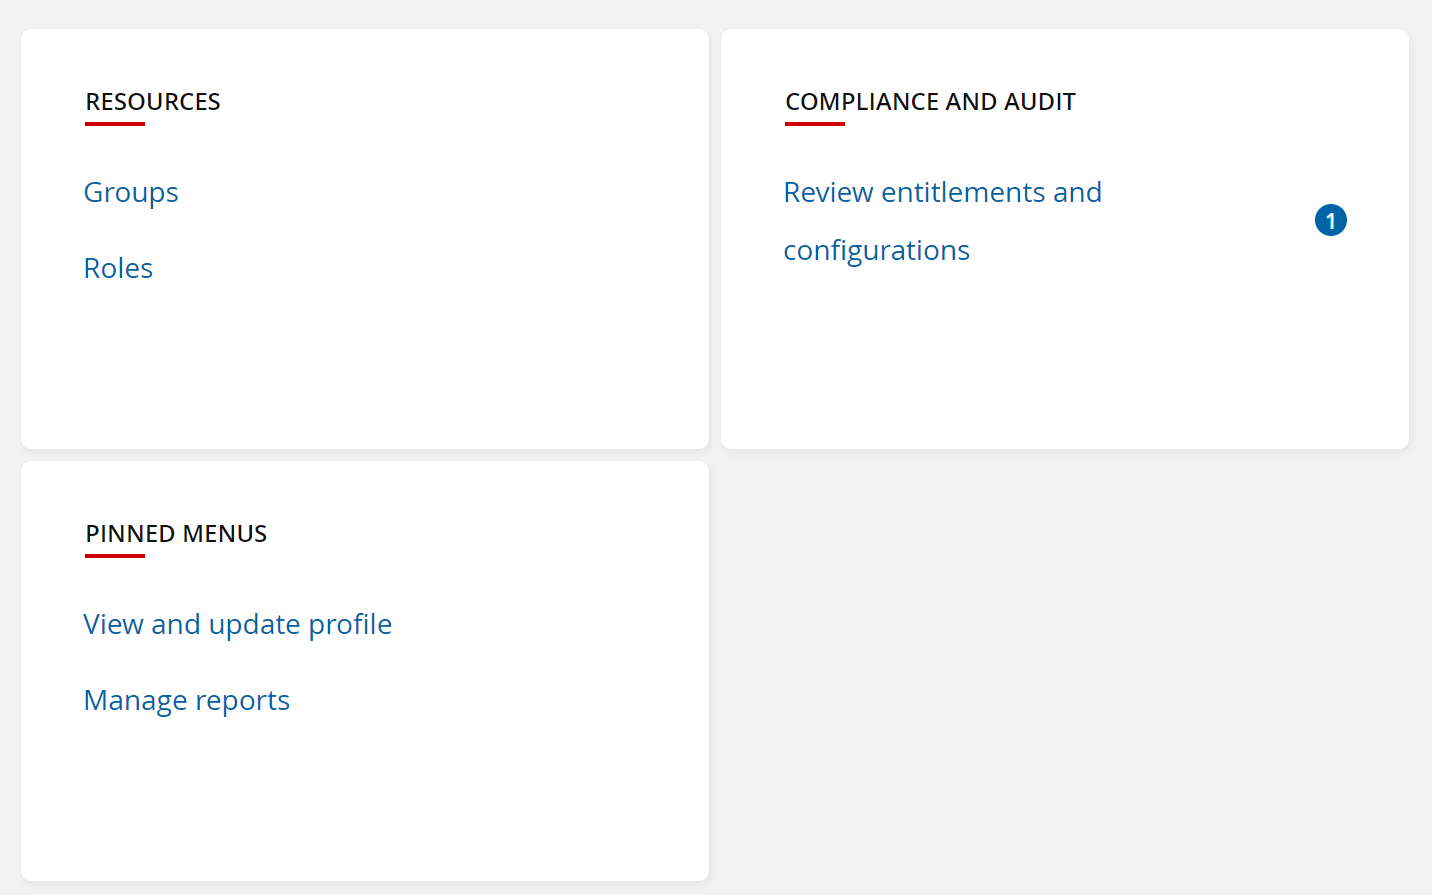Open the Roles link under Resources
The height and width of the screenshot is (895, 1432).
(x=118, y=268)
